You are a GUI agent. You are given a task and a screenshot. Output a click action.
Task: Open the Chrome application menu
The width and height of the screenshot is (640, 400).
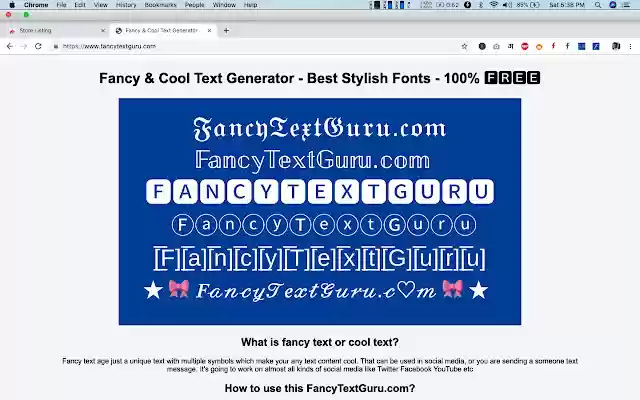point(36,5)
